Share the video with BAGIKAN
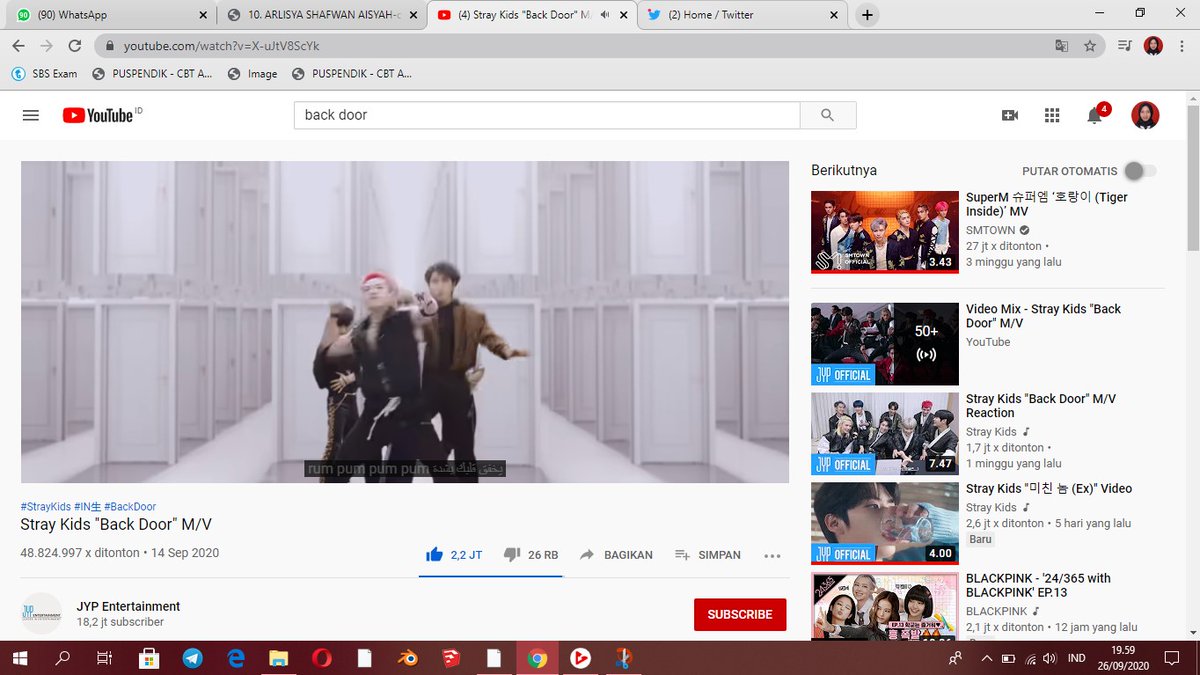 click(615, 555)
